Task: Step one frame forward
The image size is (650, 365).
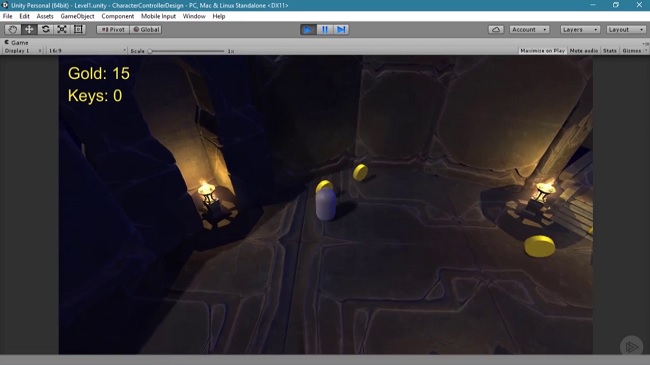Action: 341,29
